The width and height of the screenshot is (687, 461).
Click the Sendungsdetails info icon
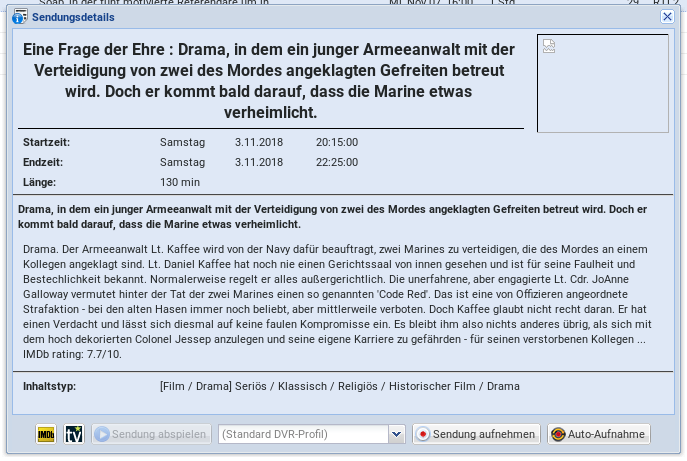point(20,17)
